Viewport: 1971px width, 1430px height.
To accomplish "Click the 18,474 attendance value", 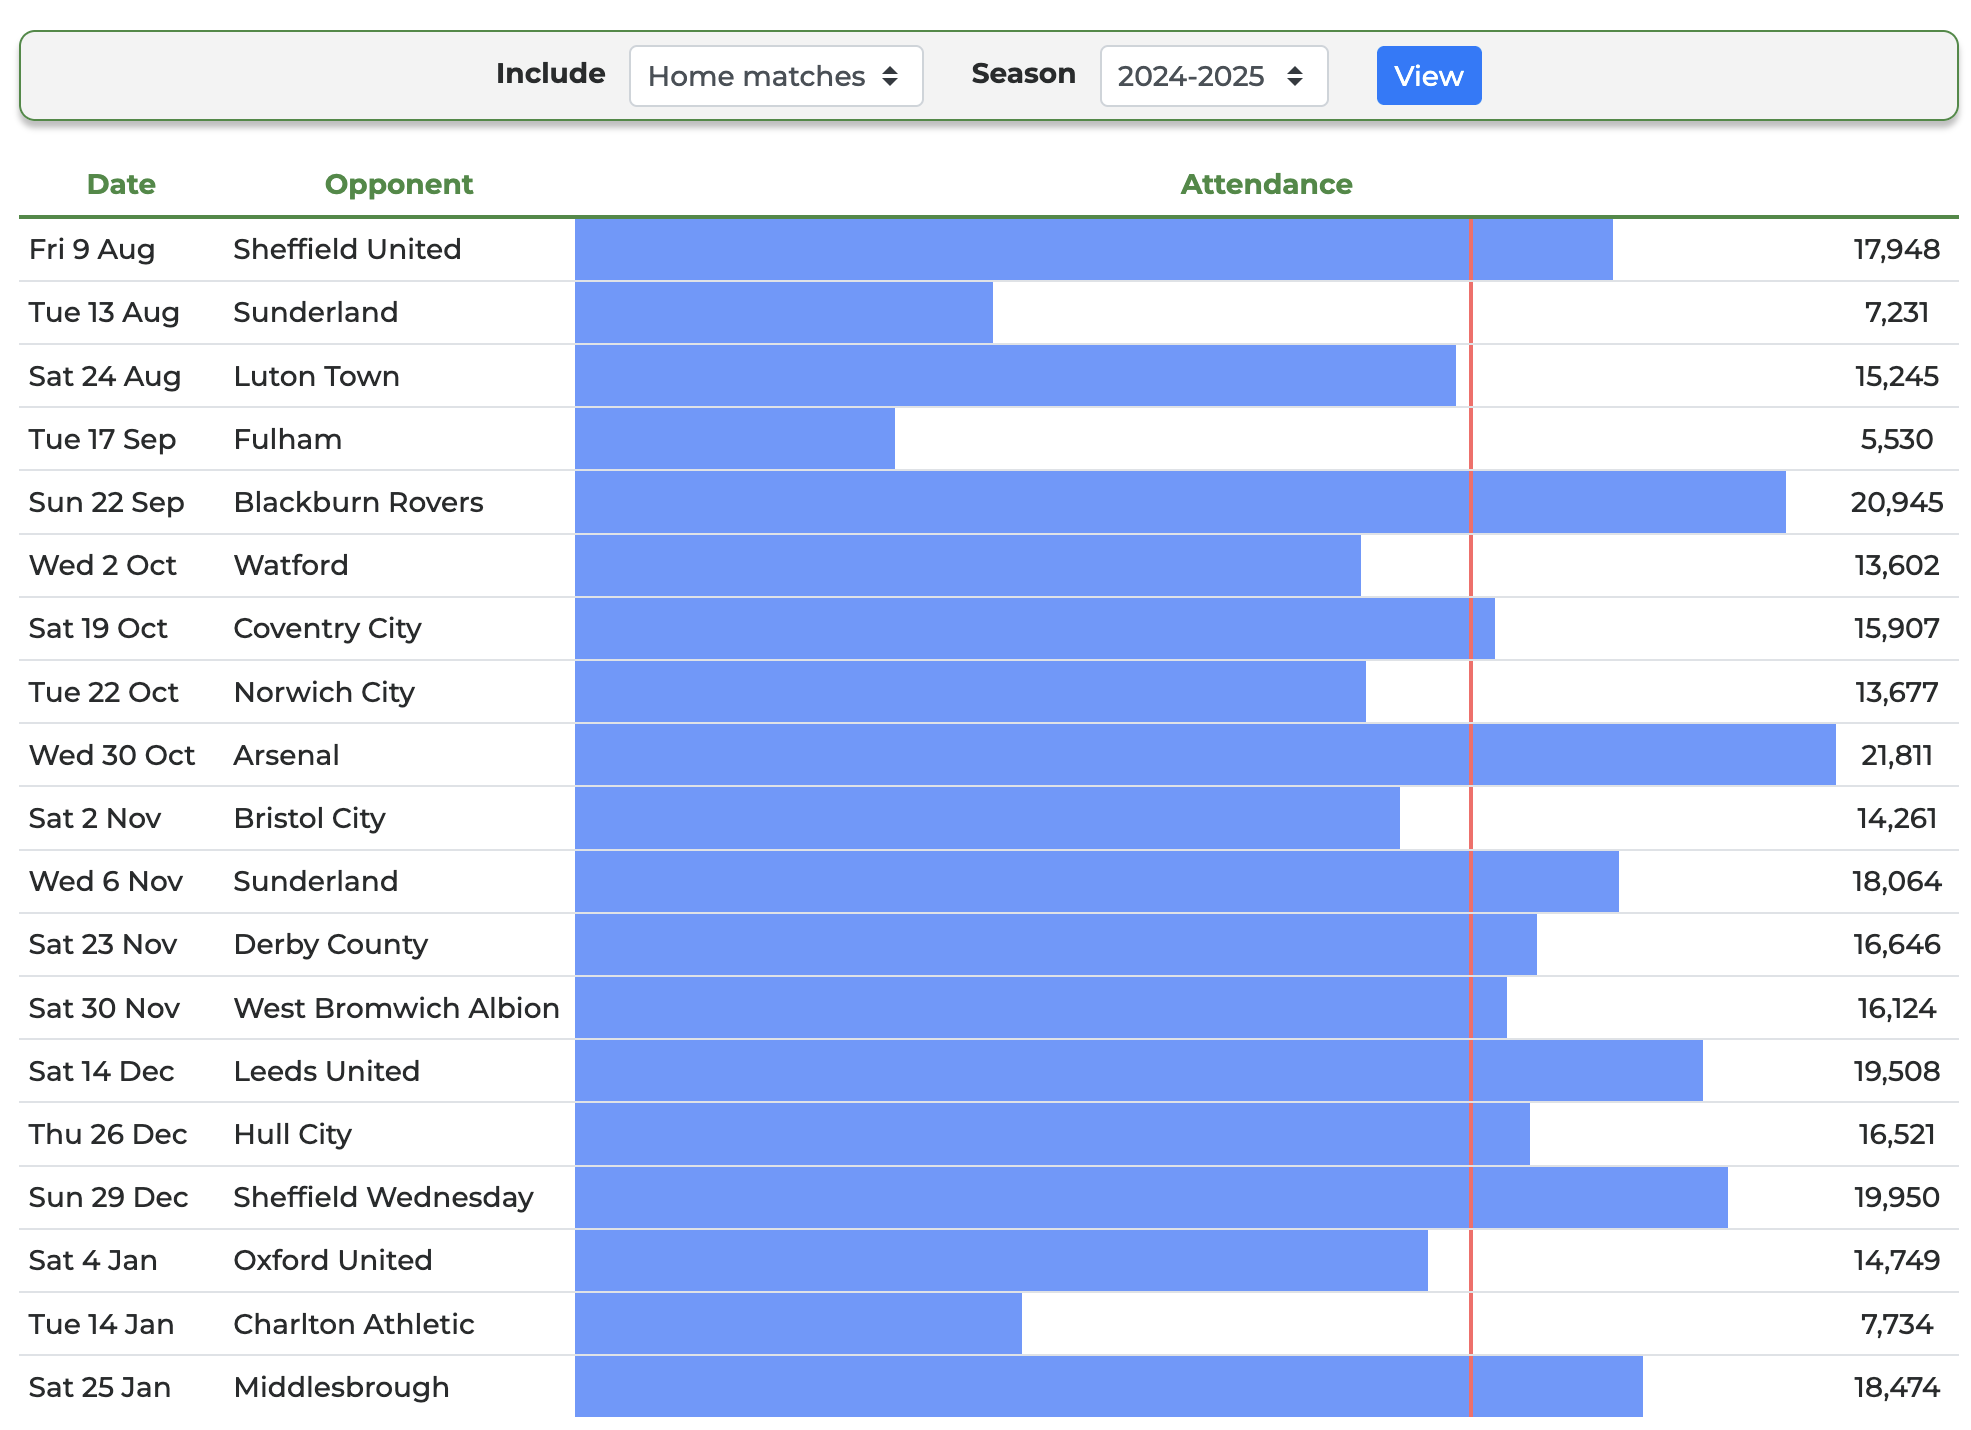I will (x=1896, y=1387).
